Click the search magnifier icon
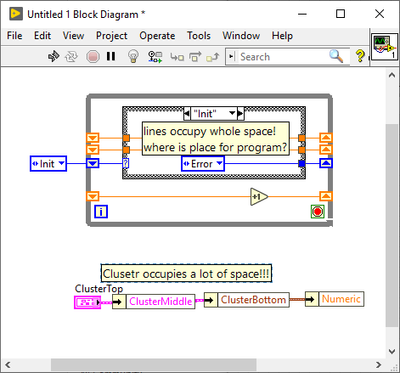The width and height of the screenshot is (400, 373). pyautogui.click(x=336, y=56)
